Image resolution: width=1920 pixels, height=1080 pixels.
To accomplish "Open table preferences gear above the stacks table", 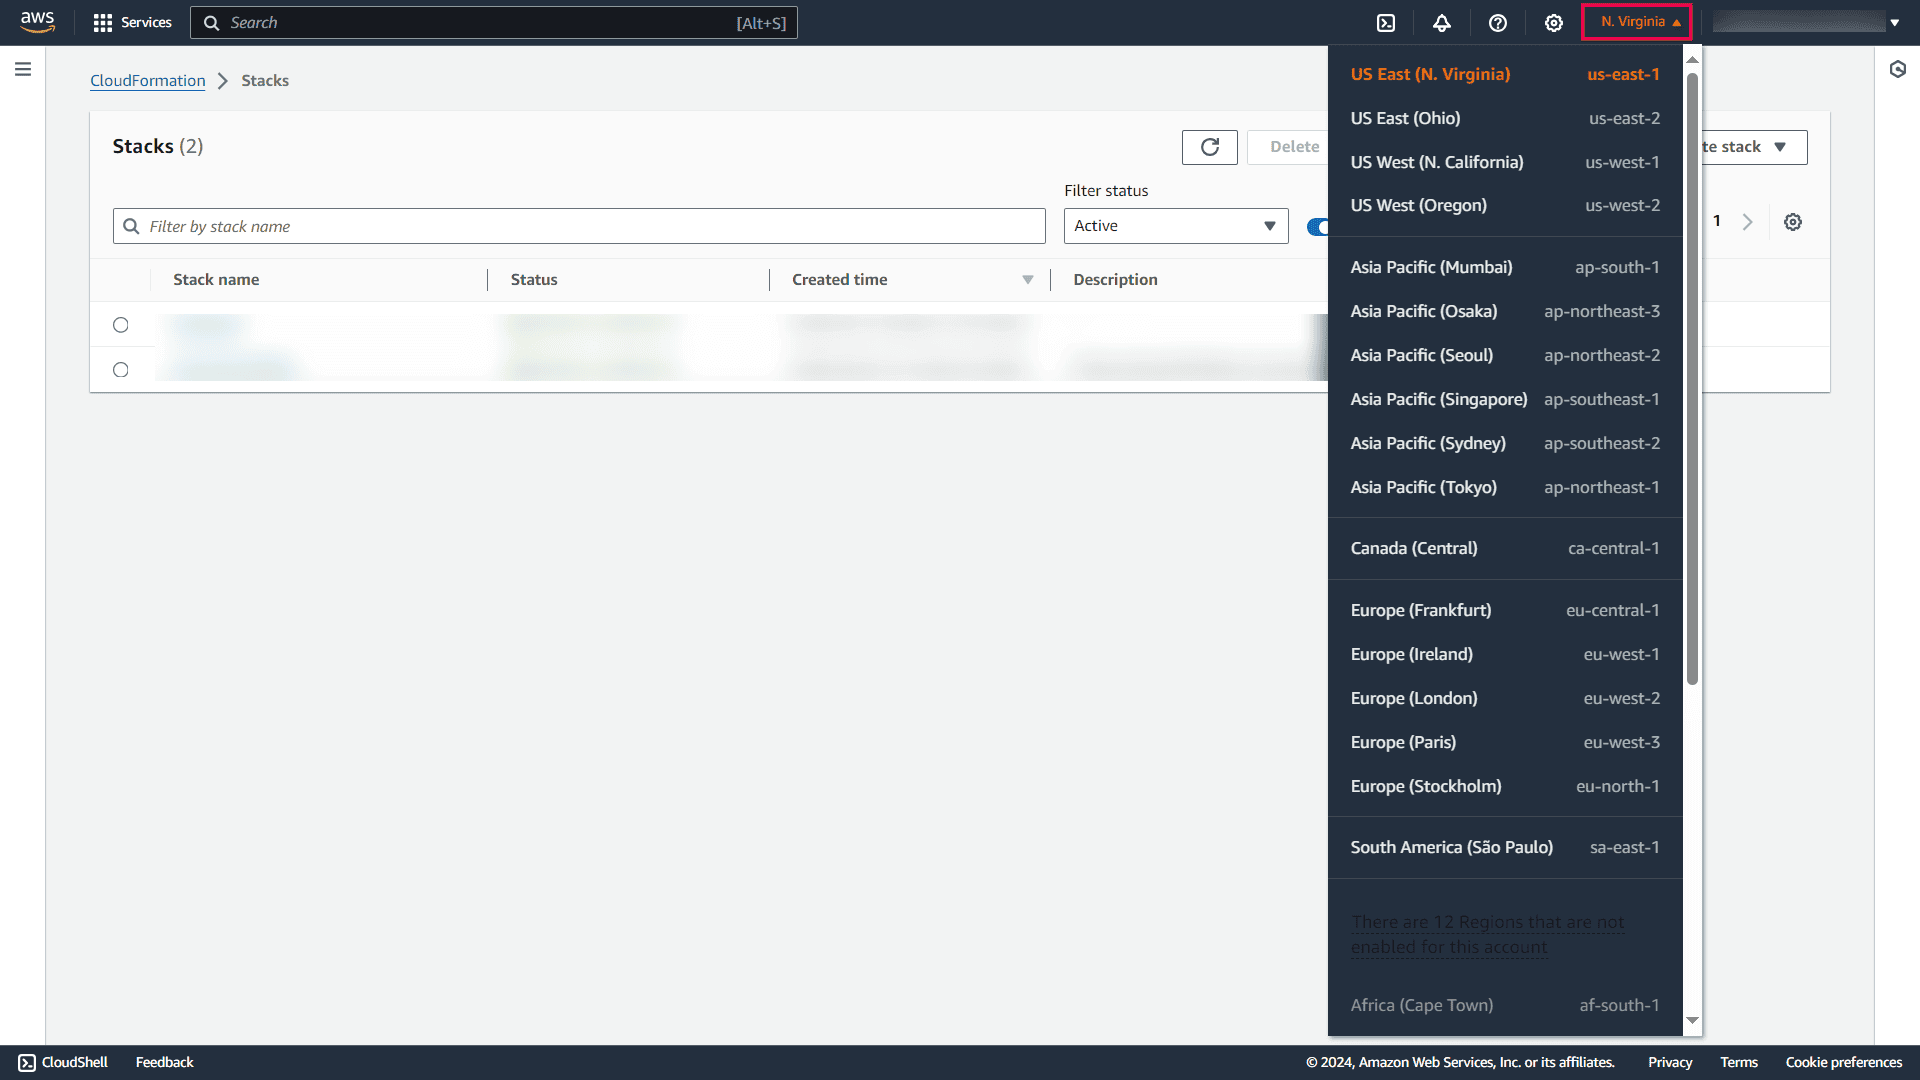I will (x=1792, y=221).
